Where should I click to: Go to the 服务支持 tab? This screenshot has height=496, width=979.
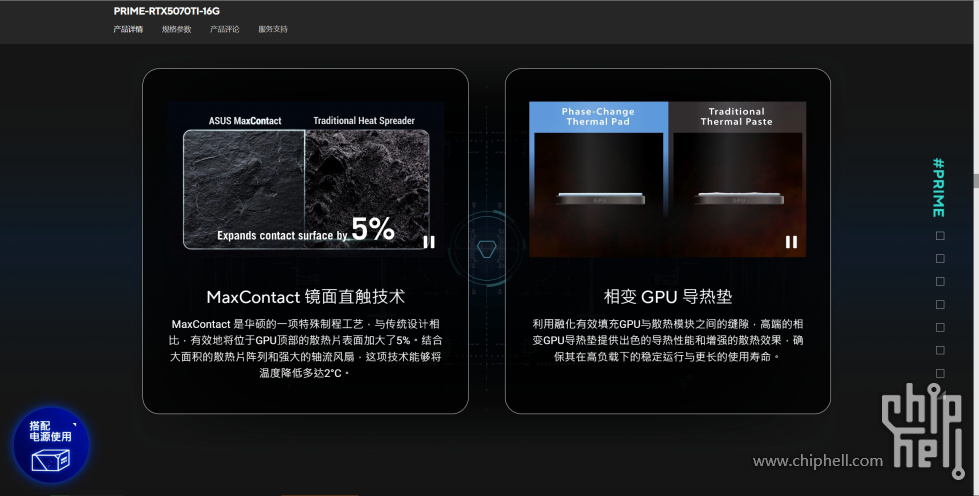tap(273, 29)
